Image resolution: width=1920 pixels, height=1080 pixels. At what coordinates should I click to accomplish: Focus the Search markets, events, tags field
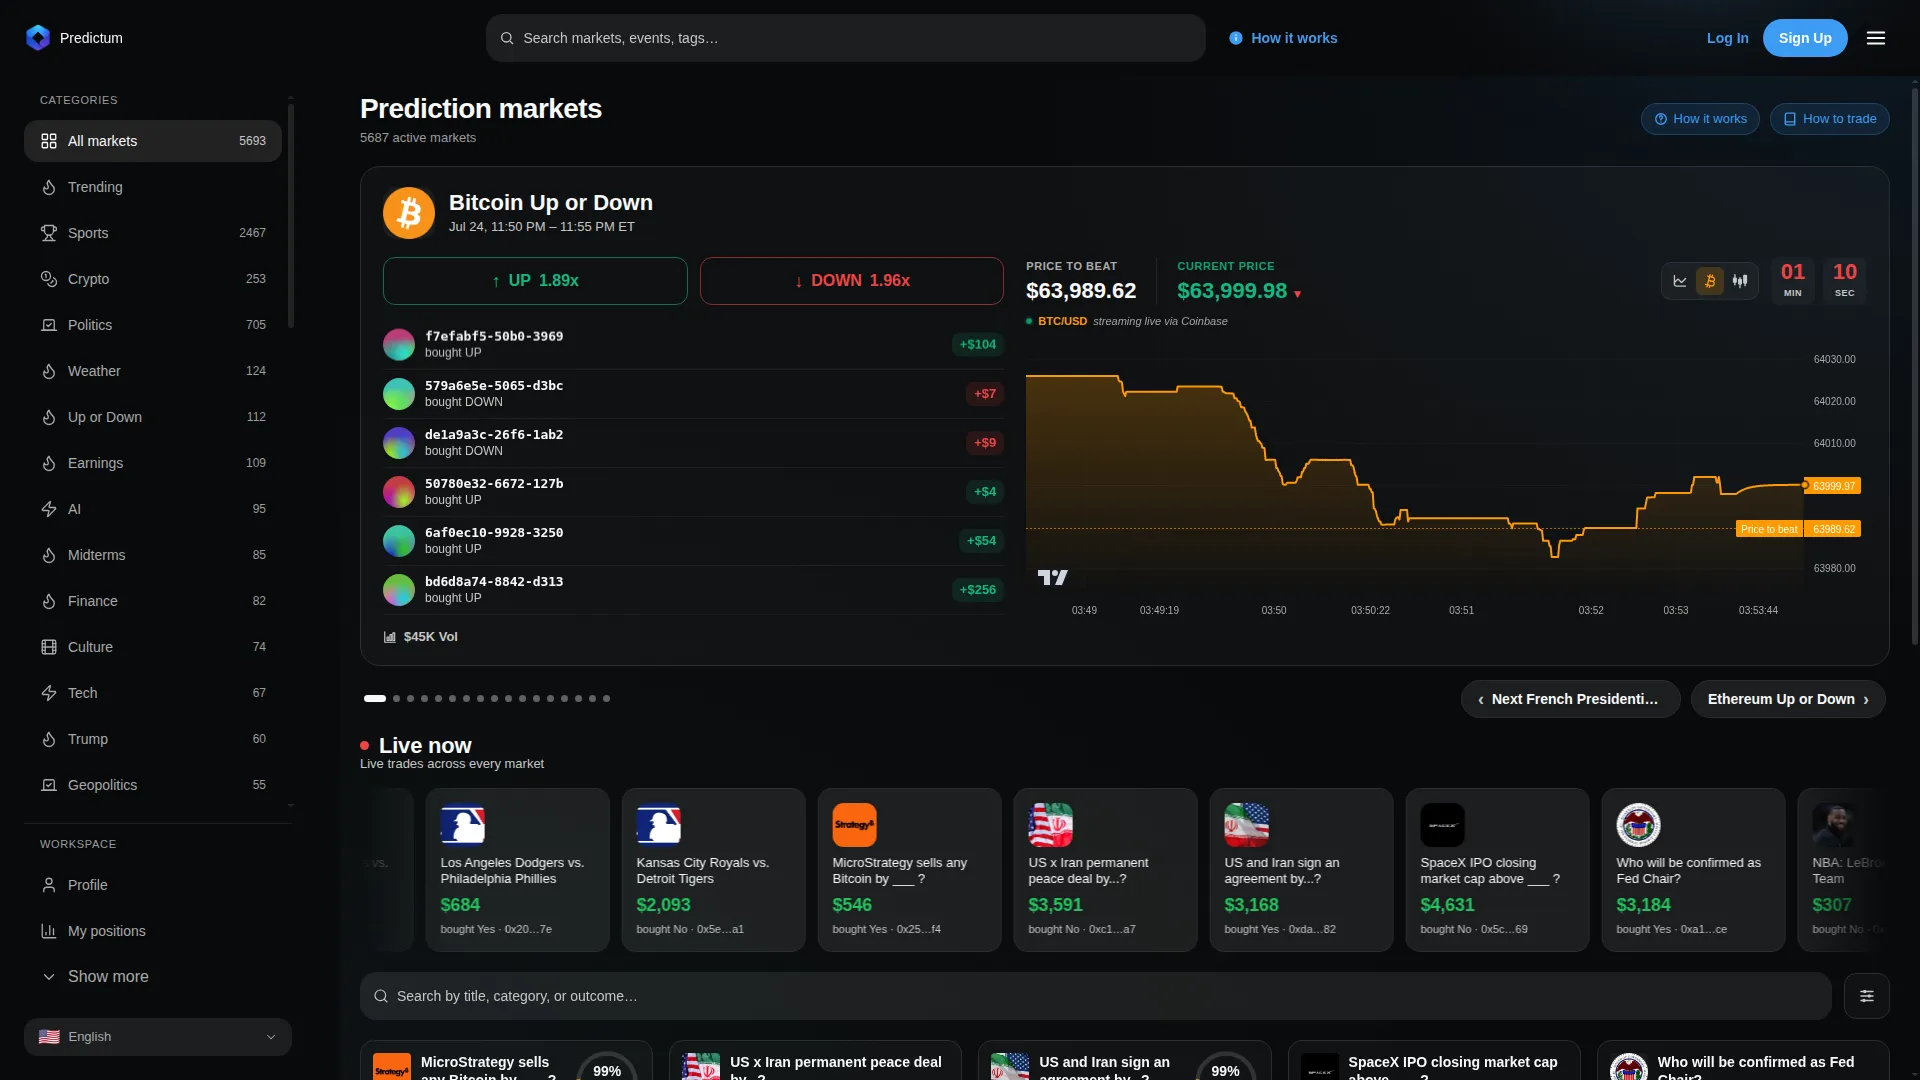coord(846,38)
